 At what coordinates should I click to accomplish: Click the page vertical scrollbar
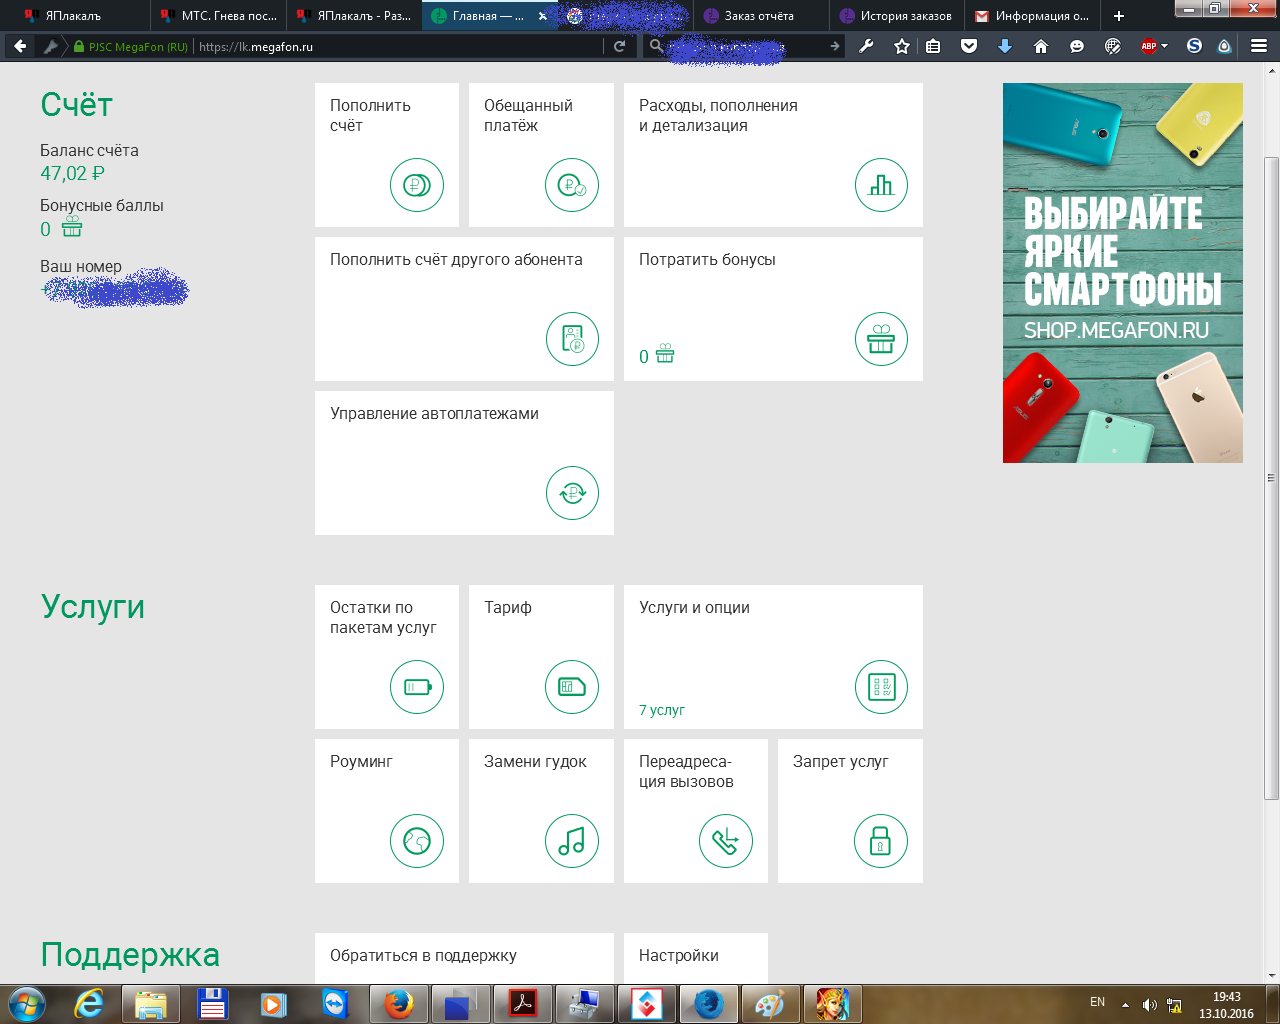(x=1272, y=477)
